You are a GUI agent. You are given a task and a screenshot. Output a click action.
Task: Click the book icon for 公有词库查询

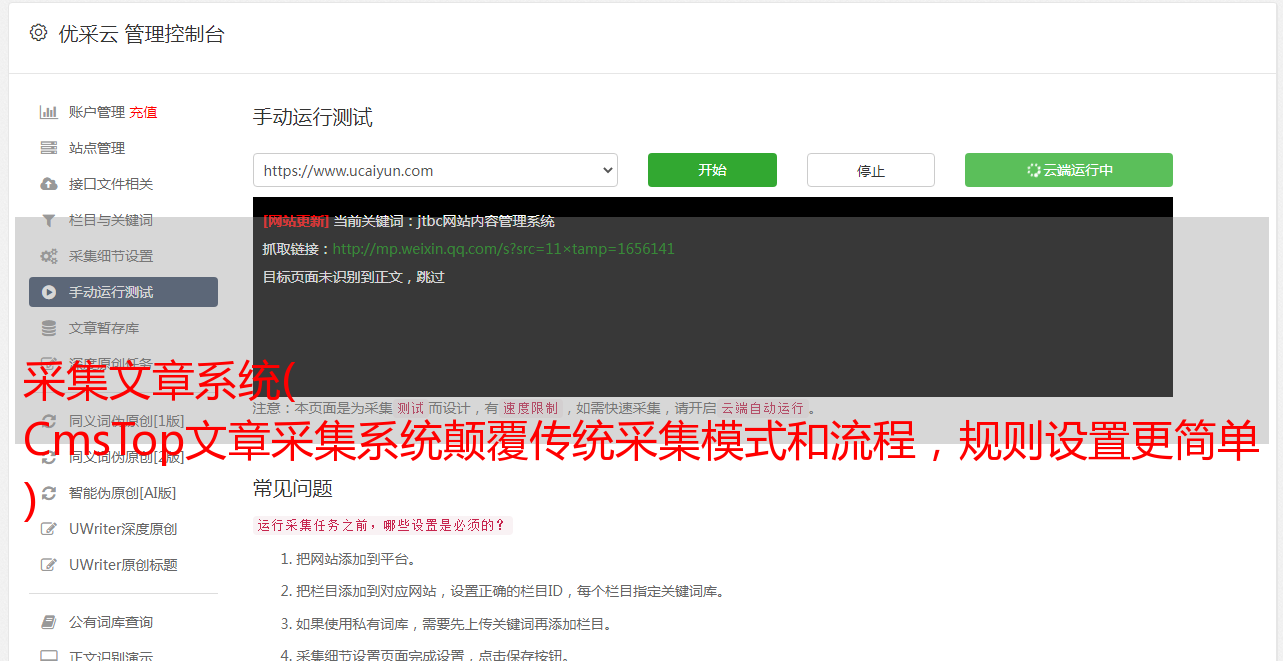(48, 622)
